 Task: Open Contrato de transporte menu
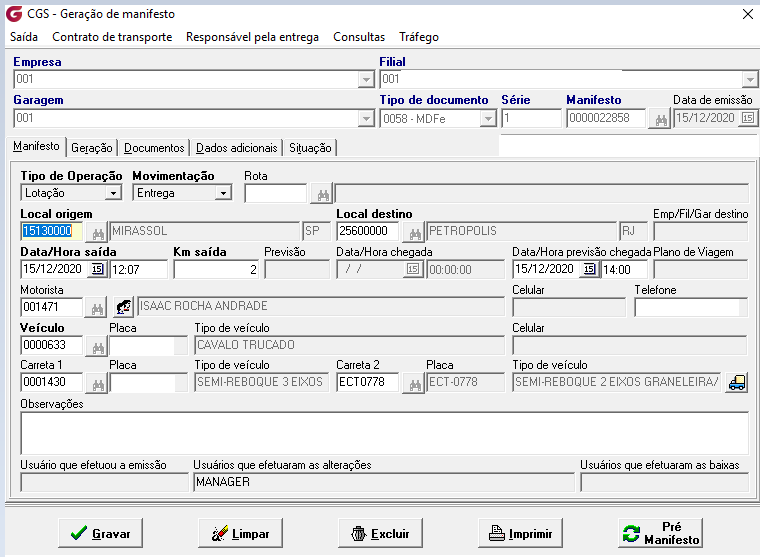(112, 37)
